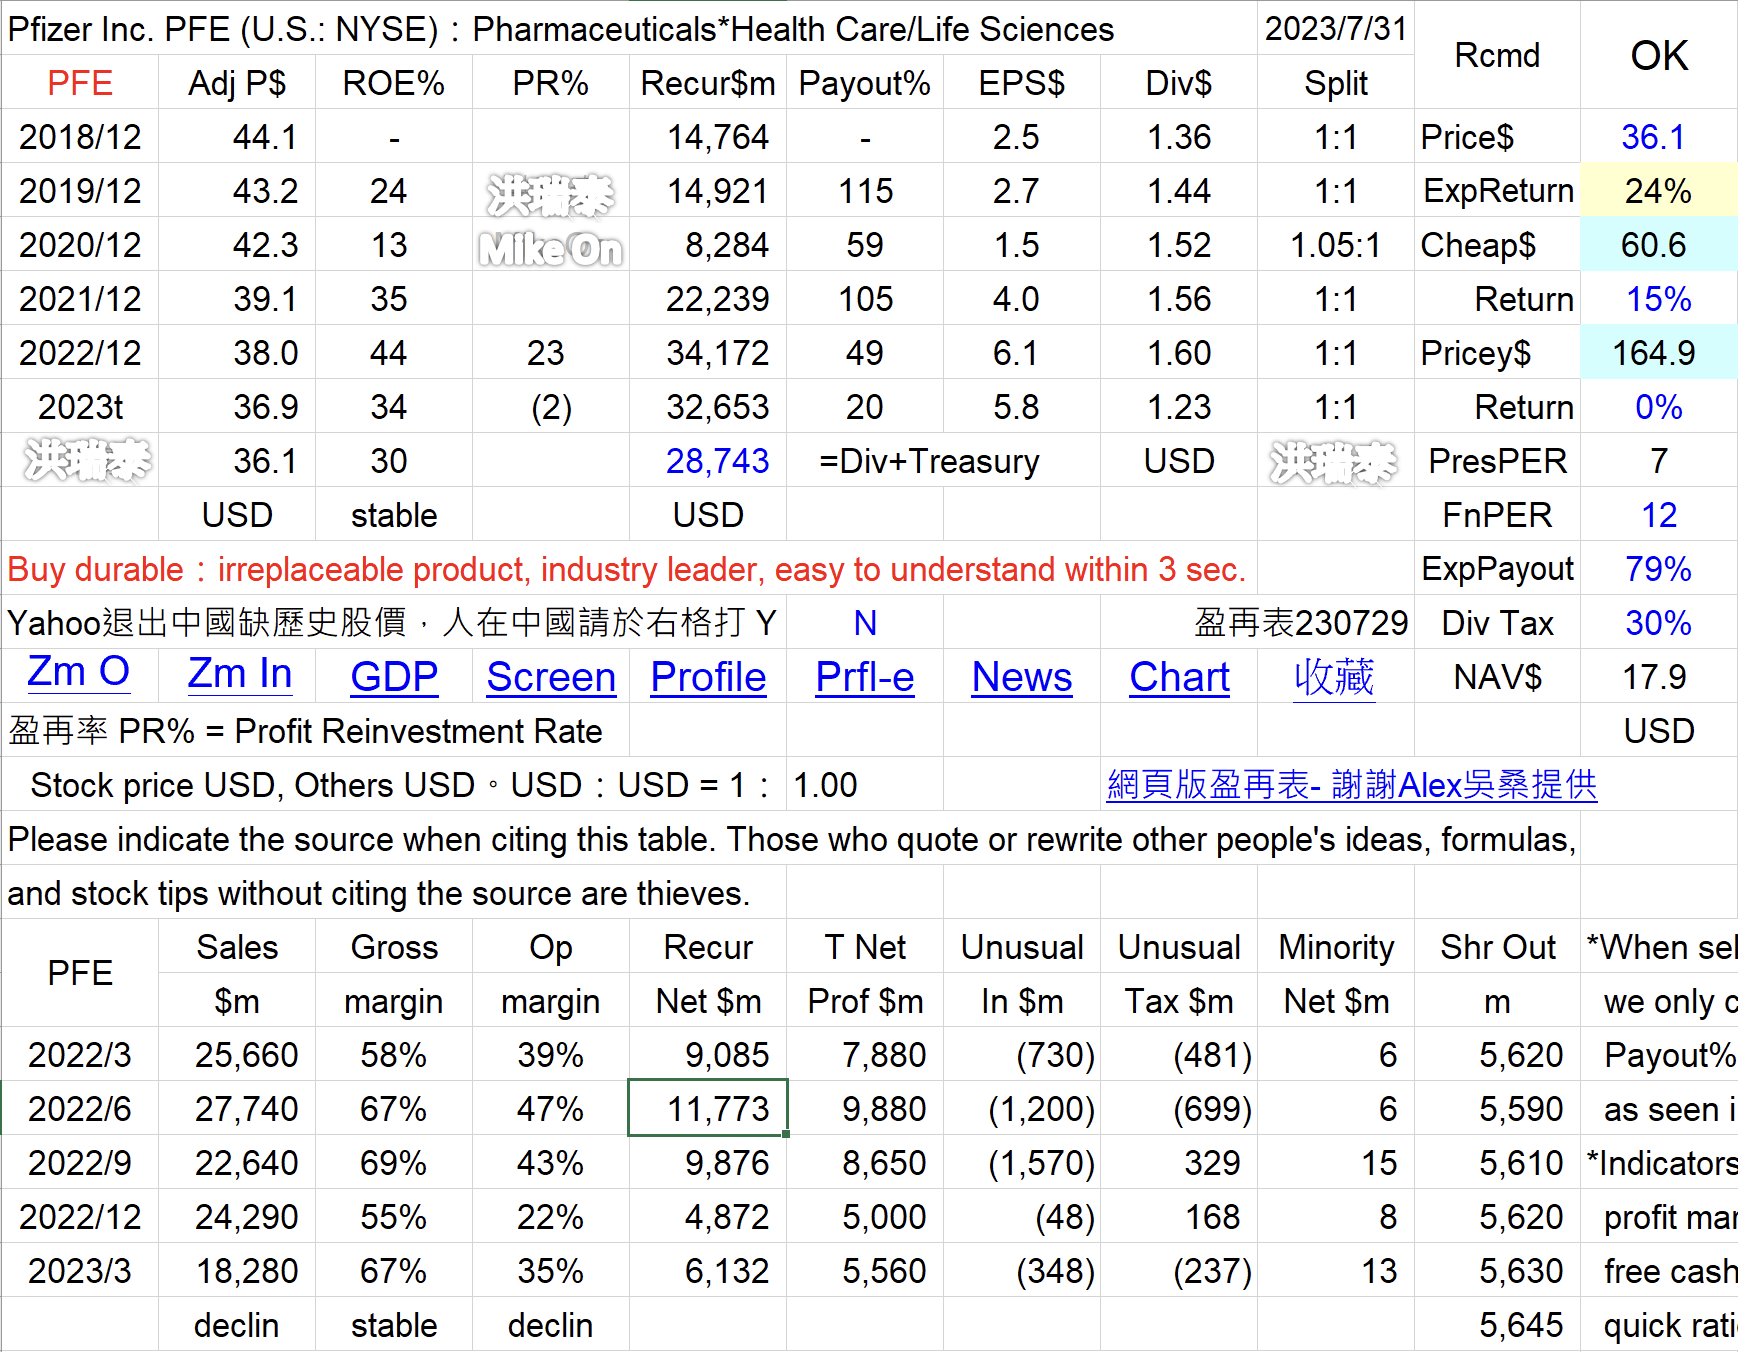
Task: Select the 5,645 shares outstanding value
Action: point(1497,1325)
